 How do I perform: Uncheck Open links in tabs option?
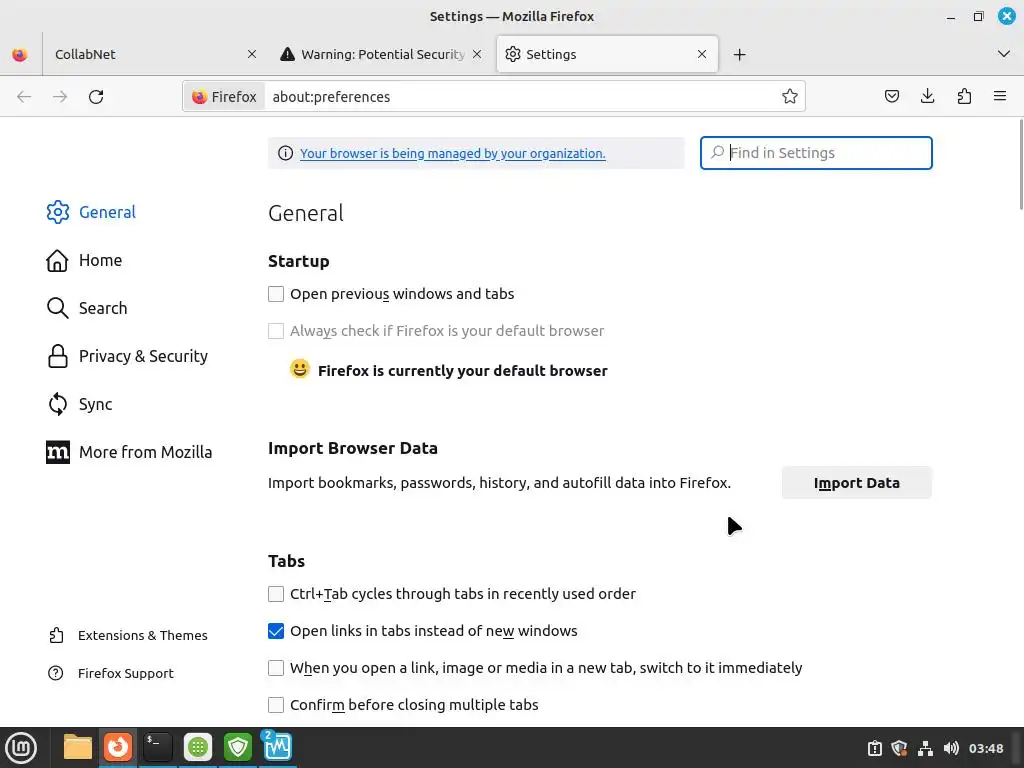point(276,631)
